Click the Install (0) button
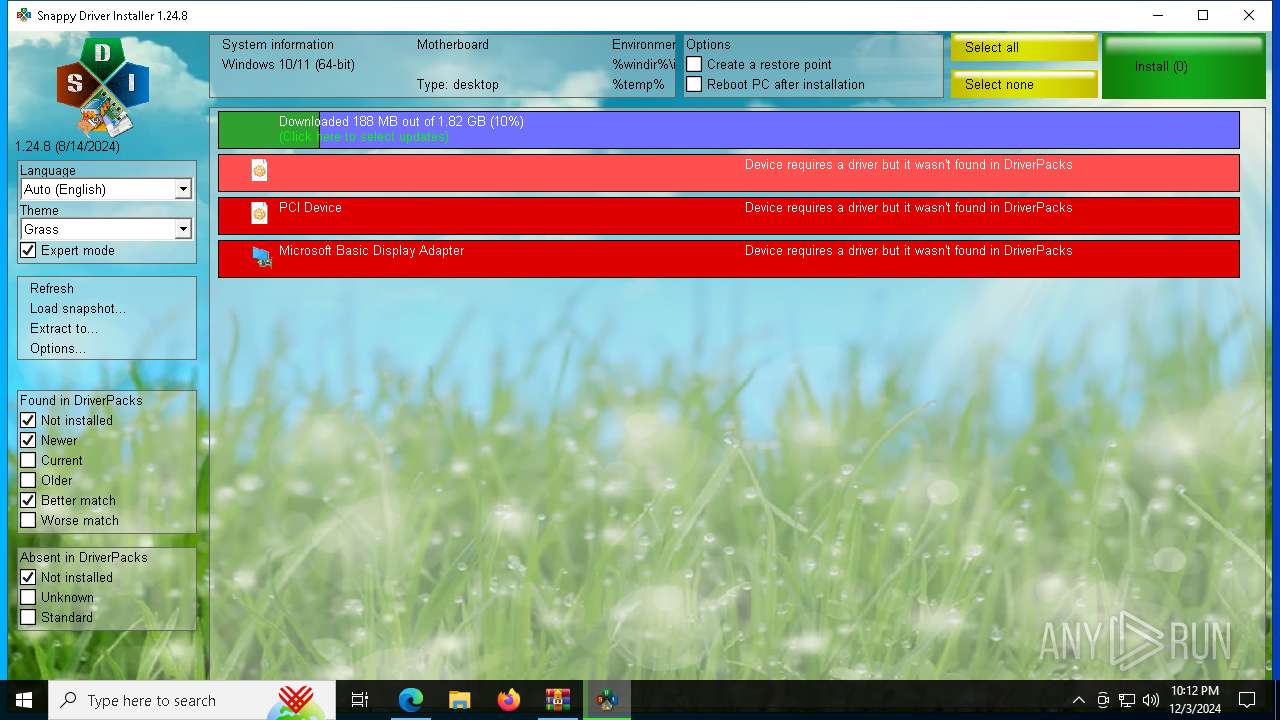The height and width of the screenshot is (720, 1280). pos(1184,66)
